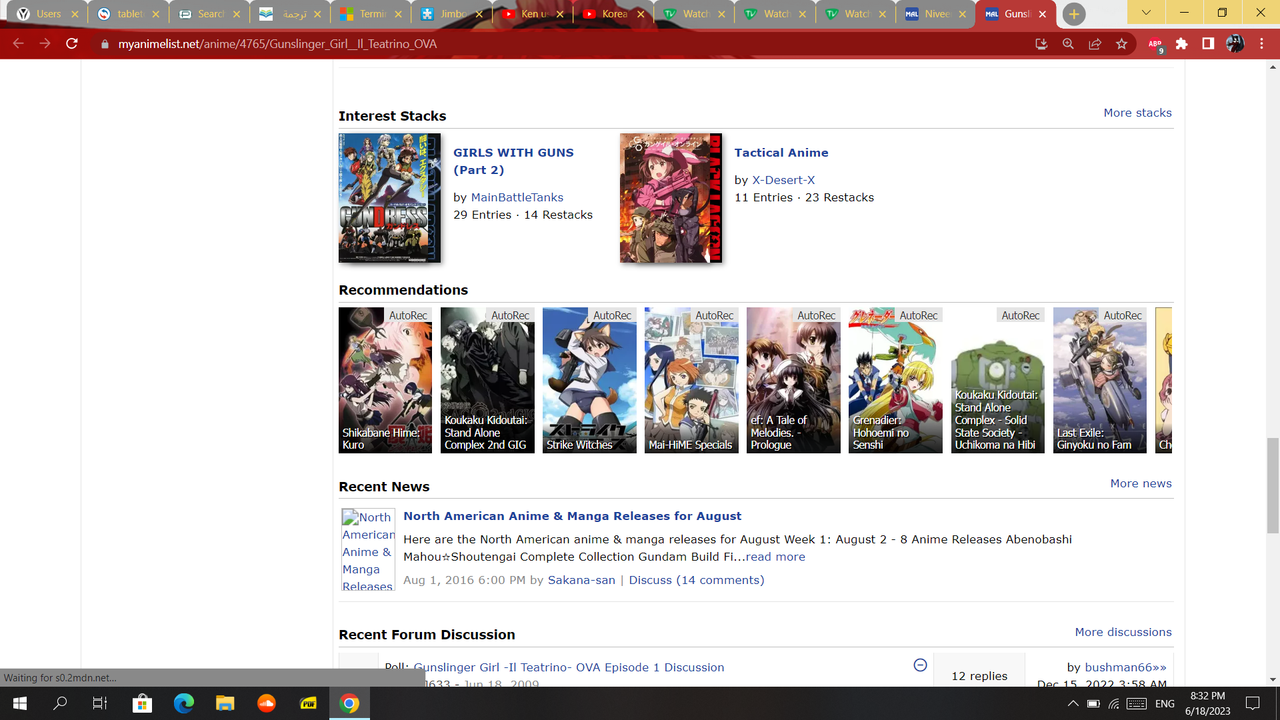Open ef: A Tale of Melodies Prologue recommendation
Image resolution: width=1280 pixels, height=720 pixels.
(793, 380)
